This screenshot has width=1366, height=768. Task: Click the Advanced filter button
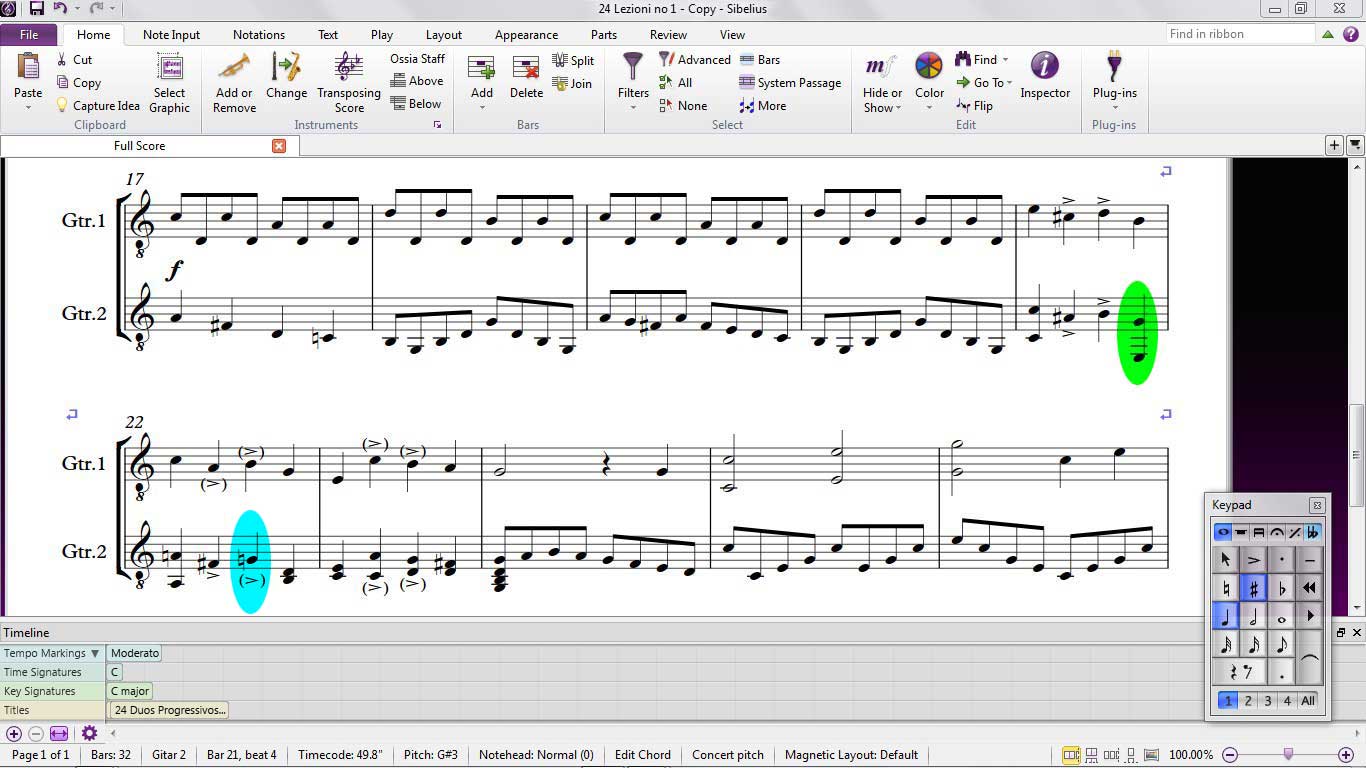pyautogui.click(x=694, y=60)
